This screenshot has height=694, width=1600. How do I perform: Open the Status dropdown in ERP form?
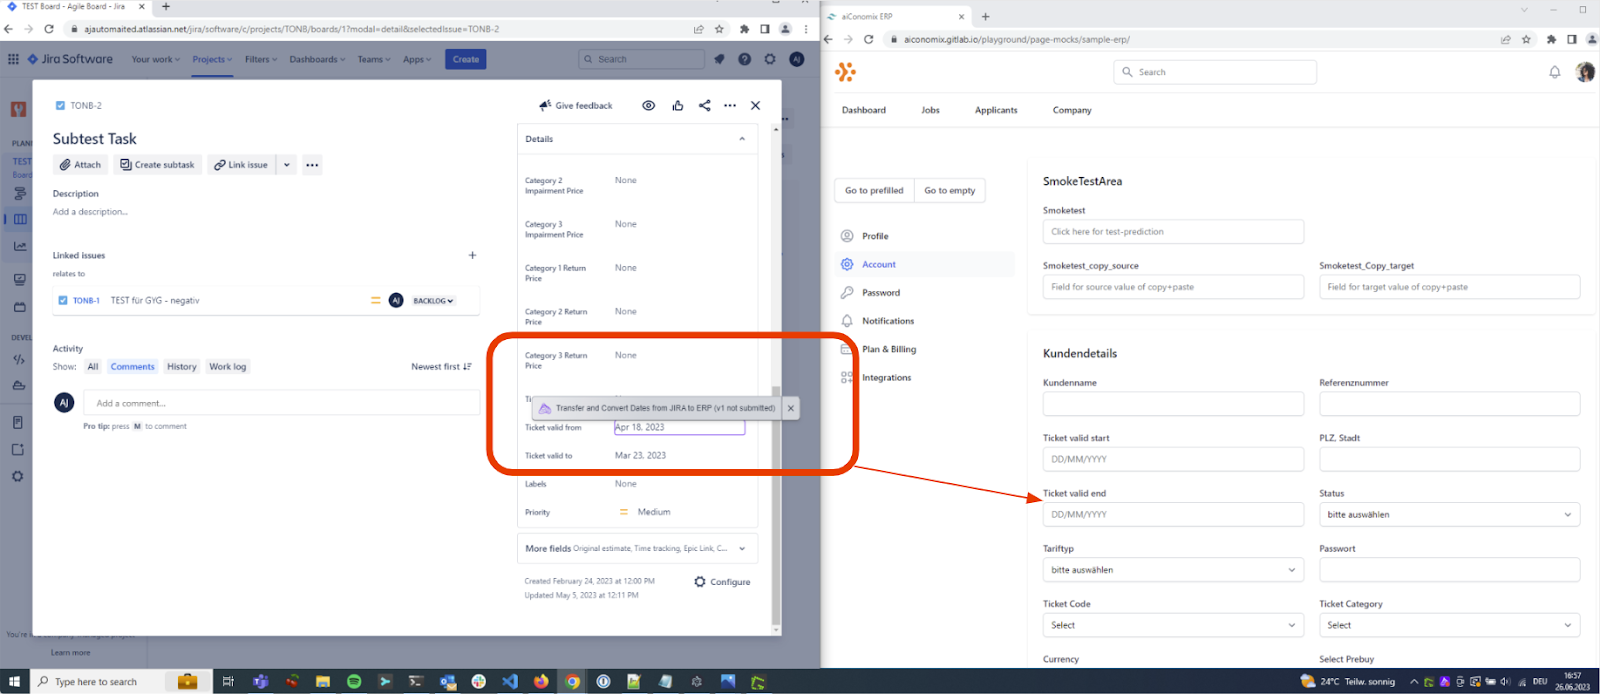pyautogui.click(x=1449, y=515)
